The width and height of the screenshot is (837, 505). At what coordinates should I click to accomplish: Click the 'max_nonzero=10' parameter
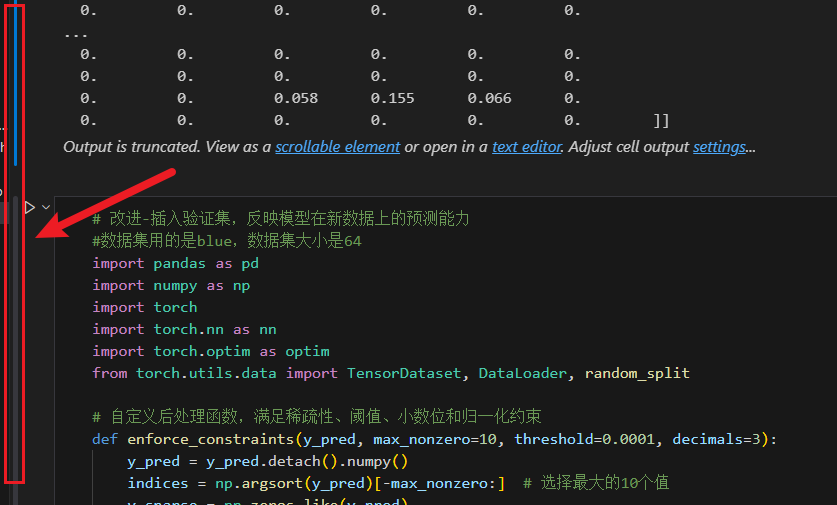[x=435, y=439]
